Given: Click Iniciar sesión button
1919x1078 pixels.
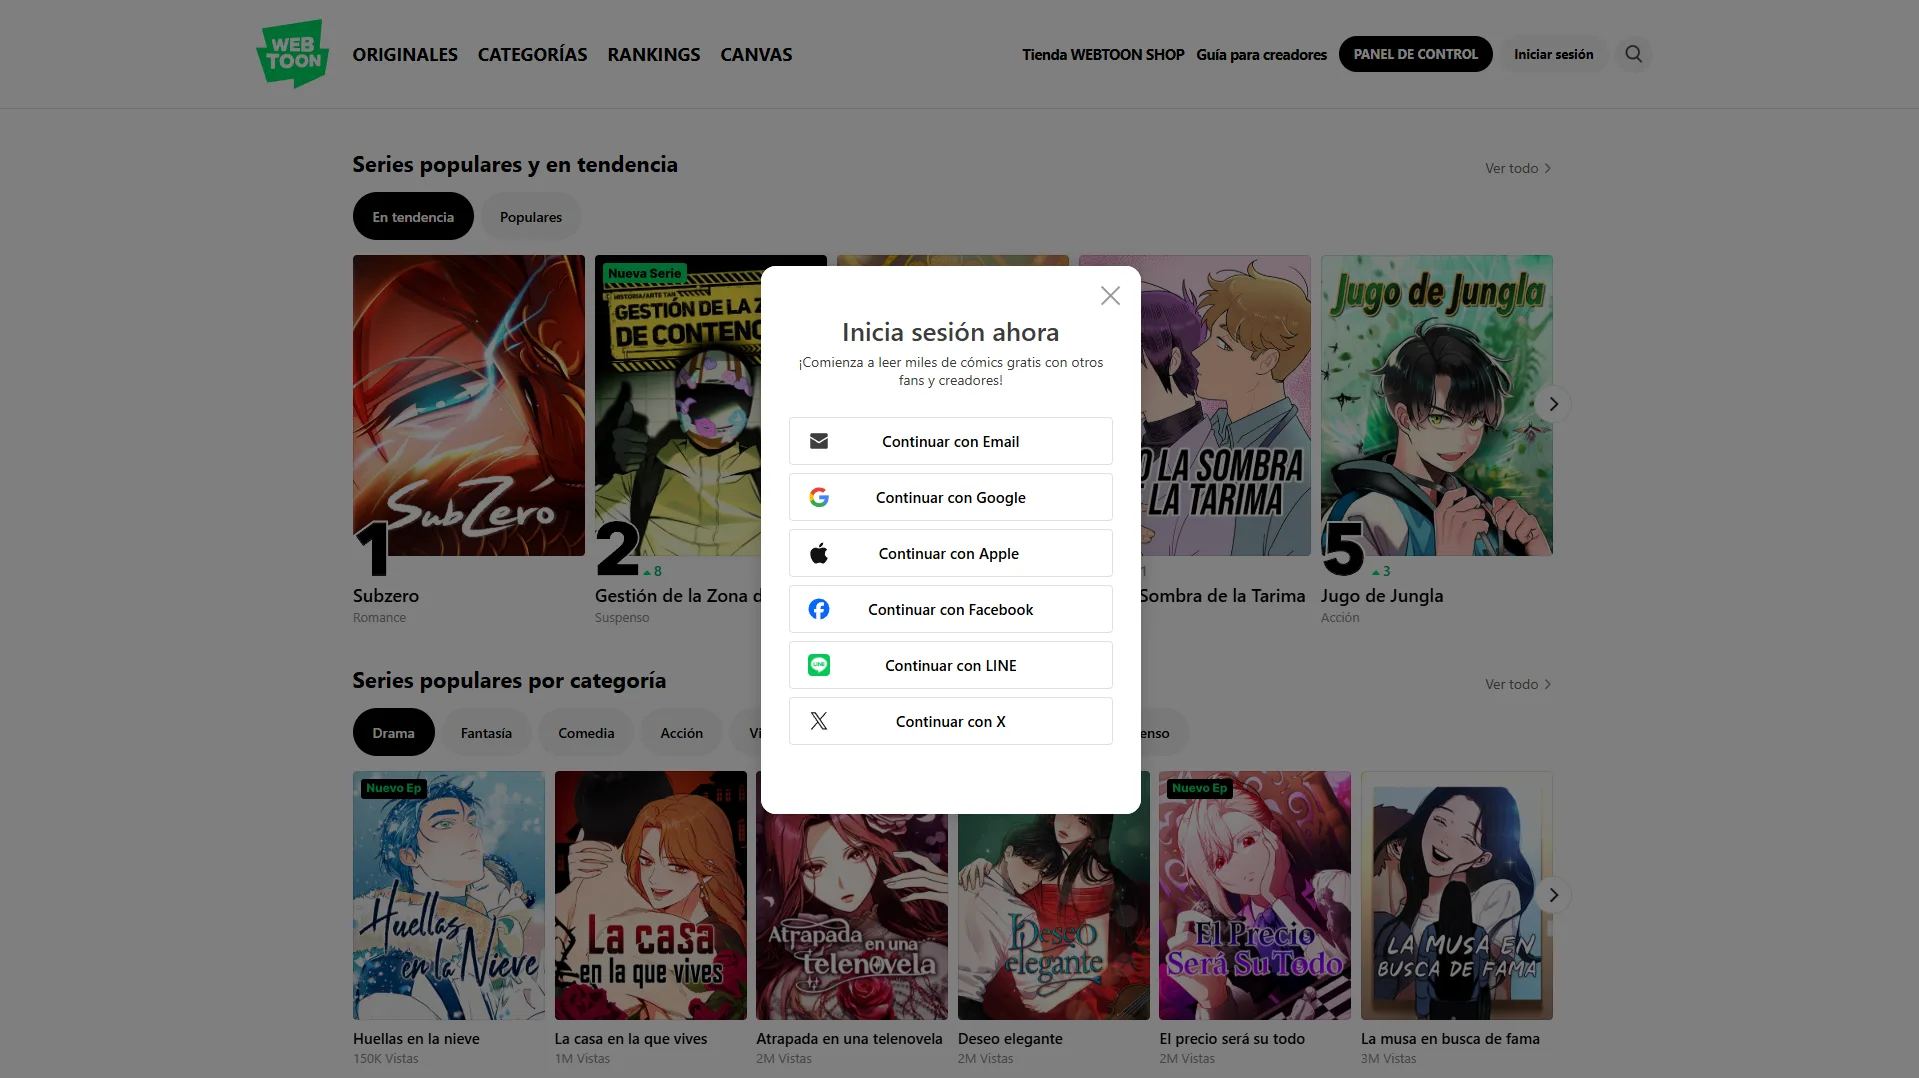Looking at the screenshot, I should point(1553,54).
